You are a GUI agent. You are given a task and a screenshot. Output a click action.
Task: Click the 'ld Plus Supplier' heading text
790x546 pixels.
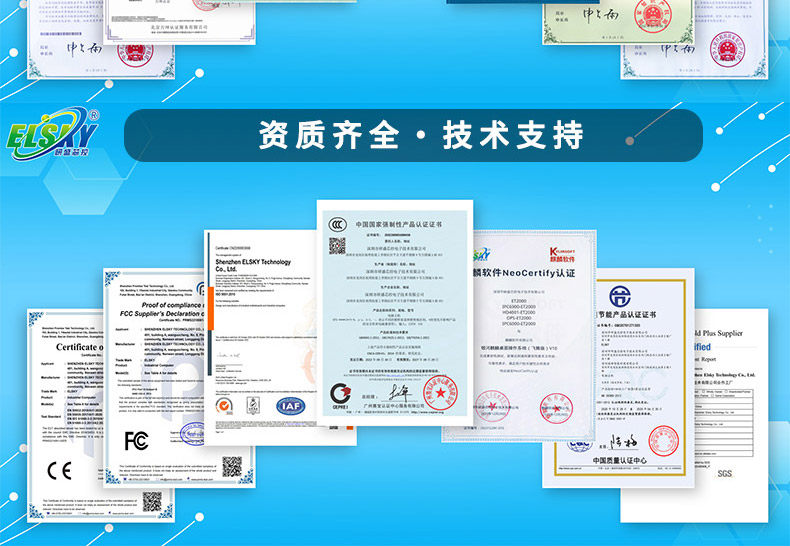tap(719, 333)
